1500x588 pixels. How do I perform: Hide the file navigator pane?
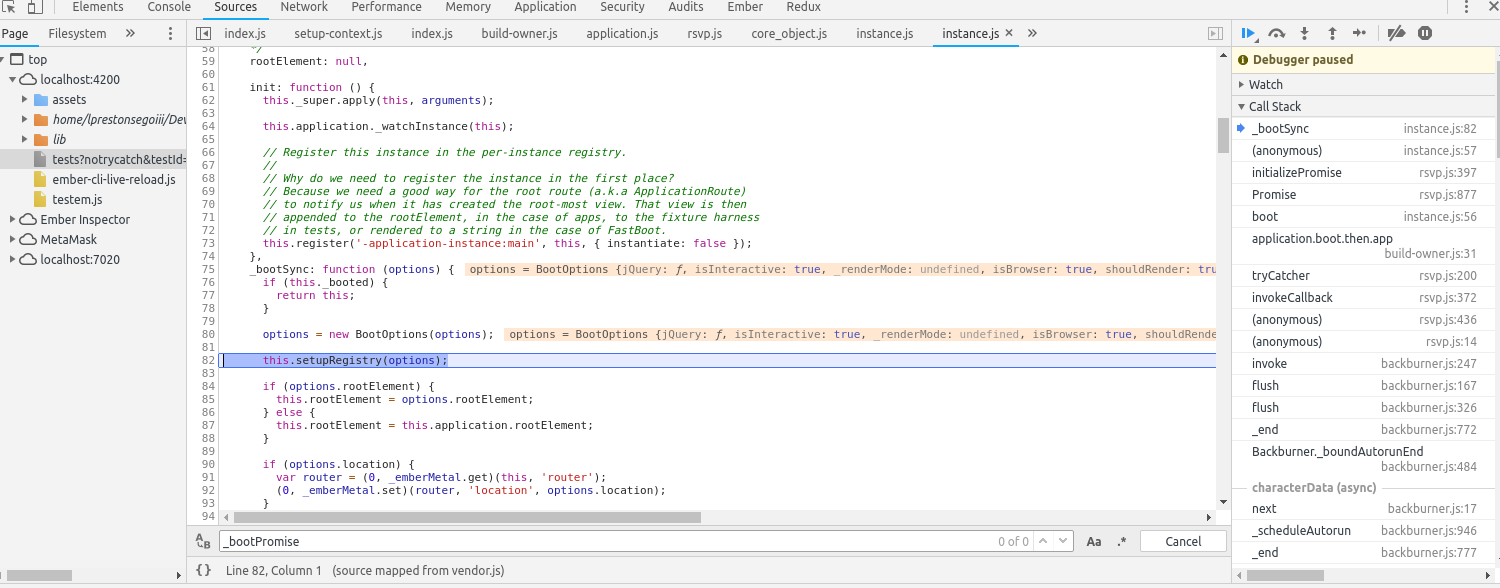pyautogui.click(x=203, y=34)
